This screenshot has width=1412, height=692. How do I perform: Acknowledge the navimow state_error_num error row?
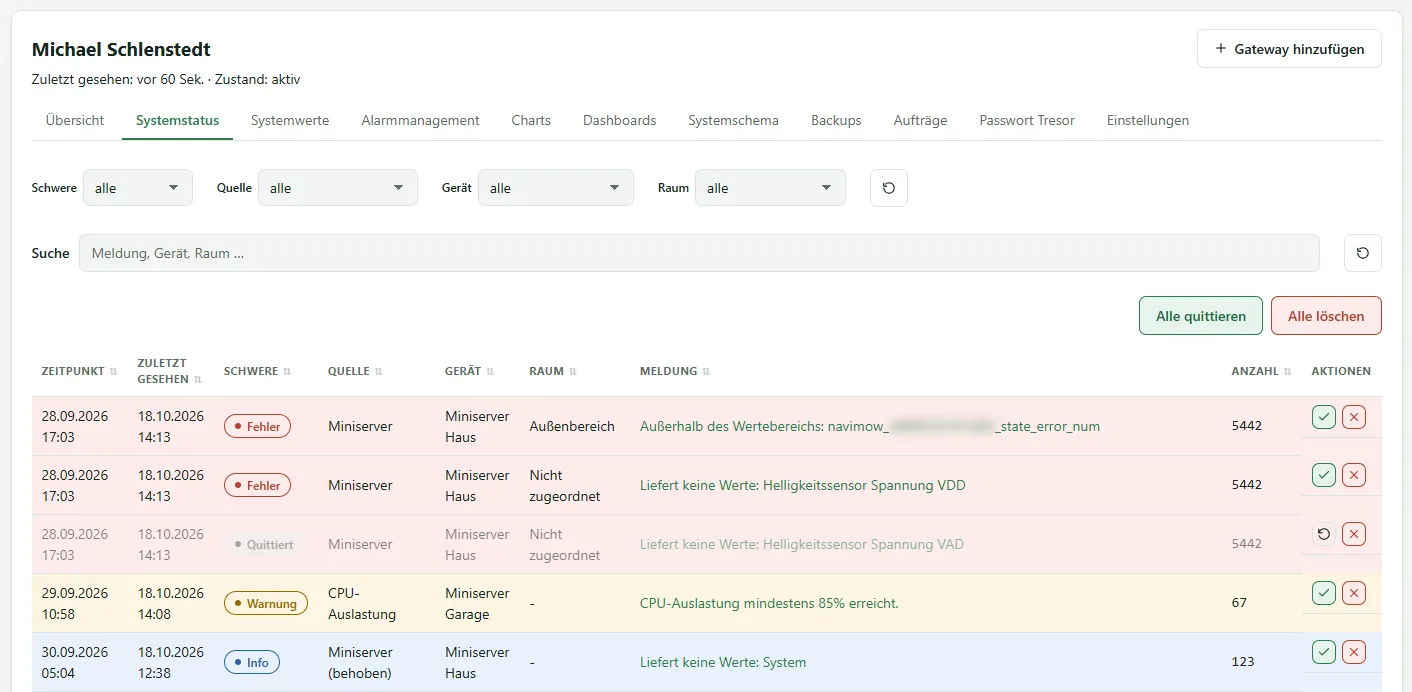[x=1324, y=417]
